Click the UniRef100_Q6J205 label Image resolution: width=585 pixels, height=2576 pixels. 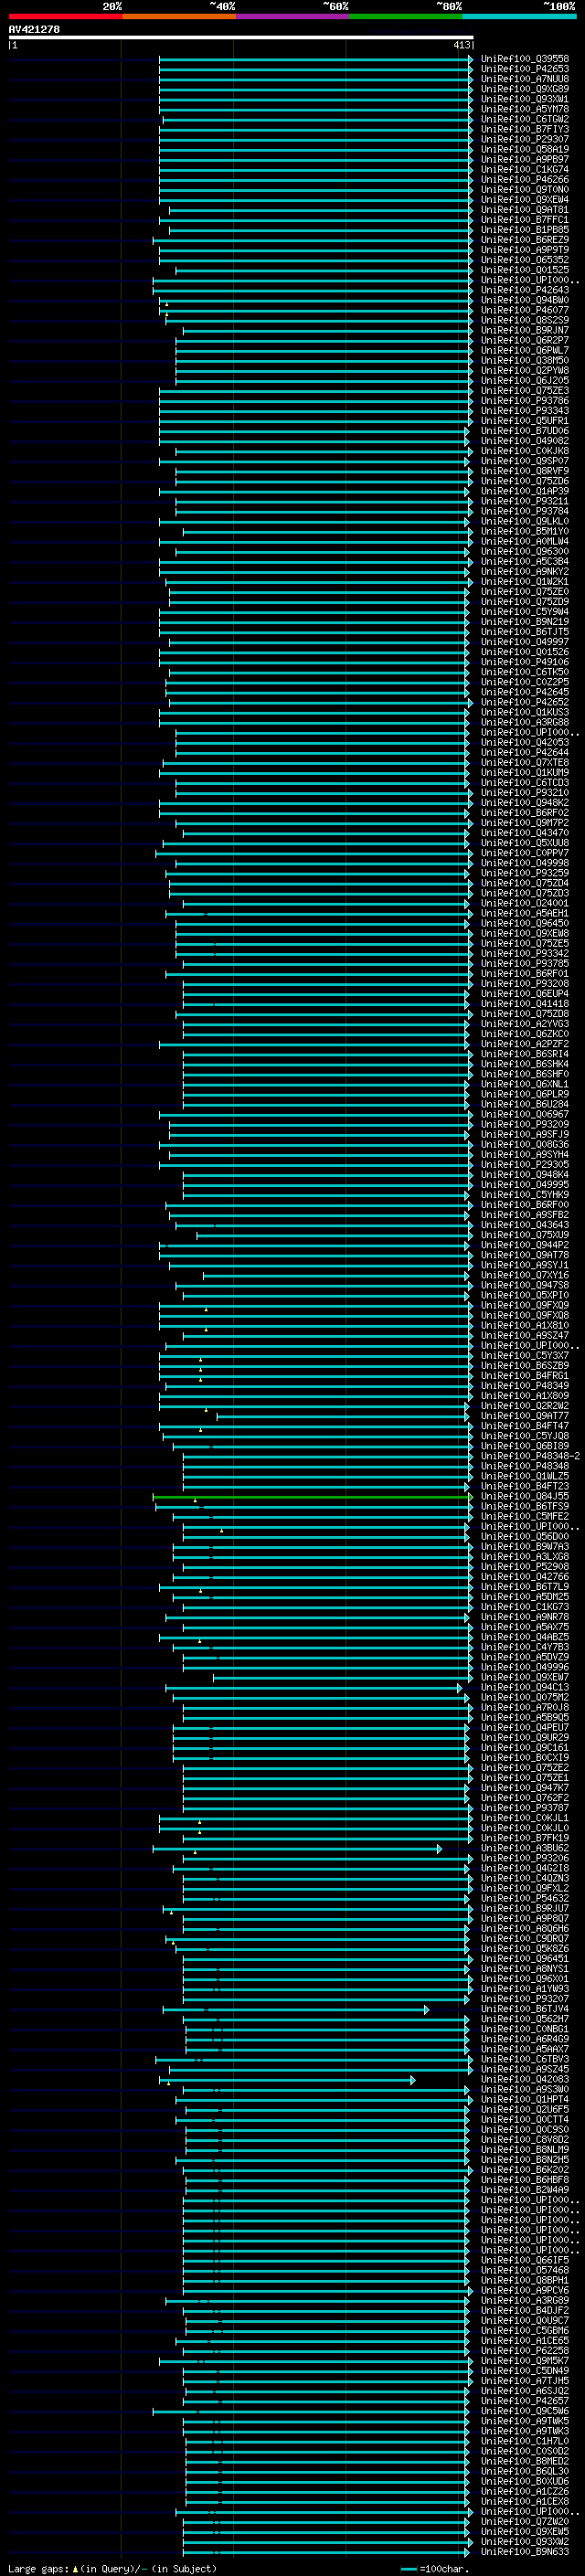click(x=525, y=381)
